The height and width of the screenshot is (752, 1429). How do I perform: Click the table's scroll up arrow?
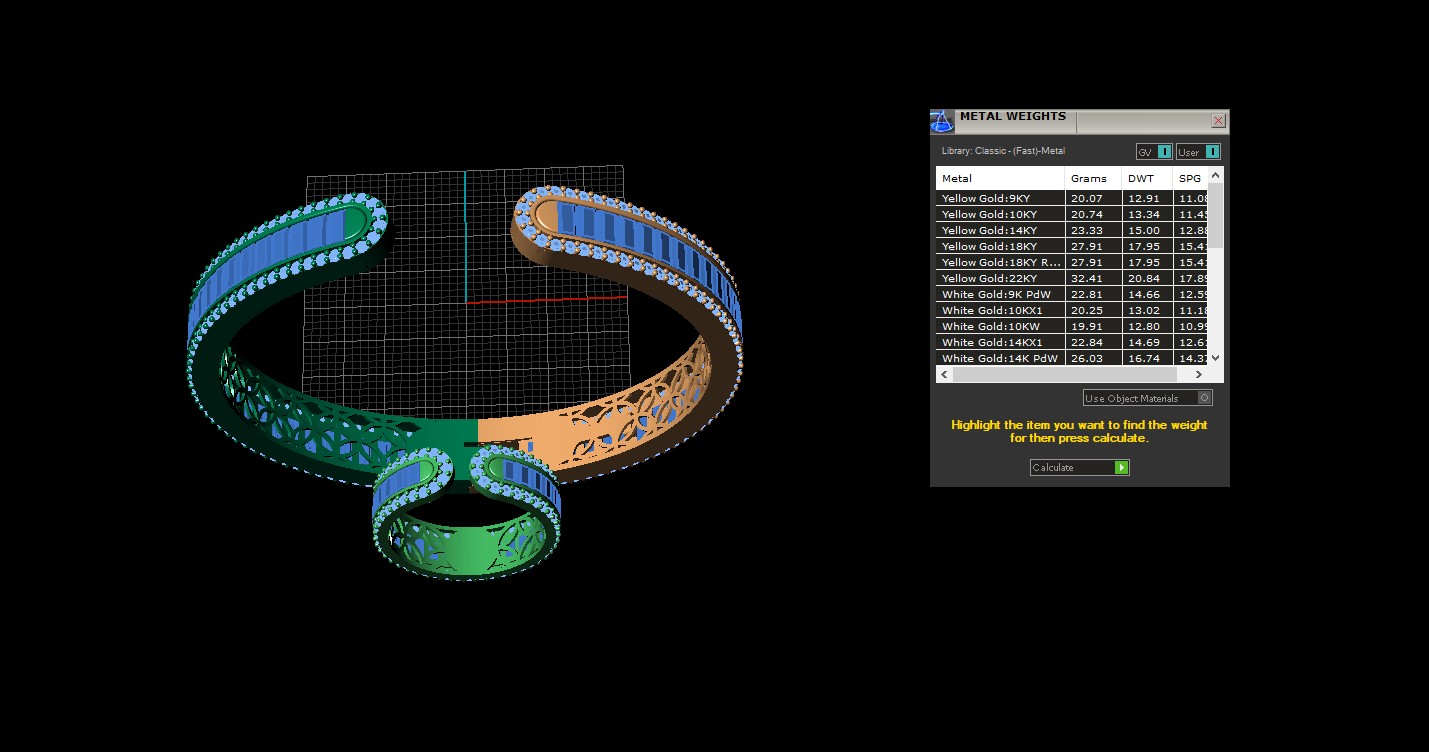point(1215,174)
